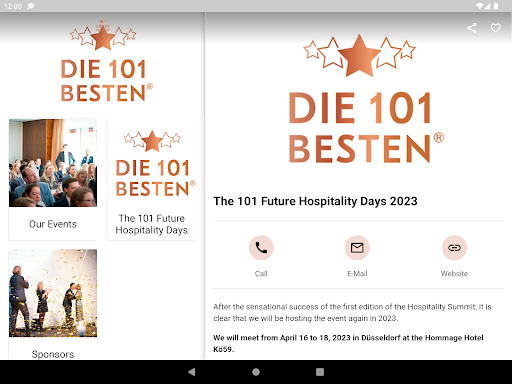Click the paragraph starting After the sensational success

[352, 312]
